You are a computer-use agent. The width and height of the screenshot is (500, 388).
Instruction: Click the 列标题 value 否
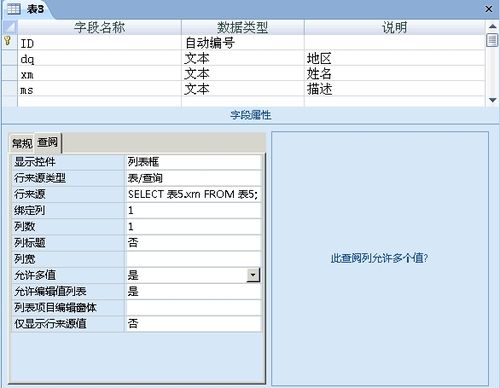pyautogui.click(x=193, y=243)
